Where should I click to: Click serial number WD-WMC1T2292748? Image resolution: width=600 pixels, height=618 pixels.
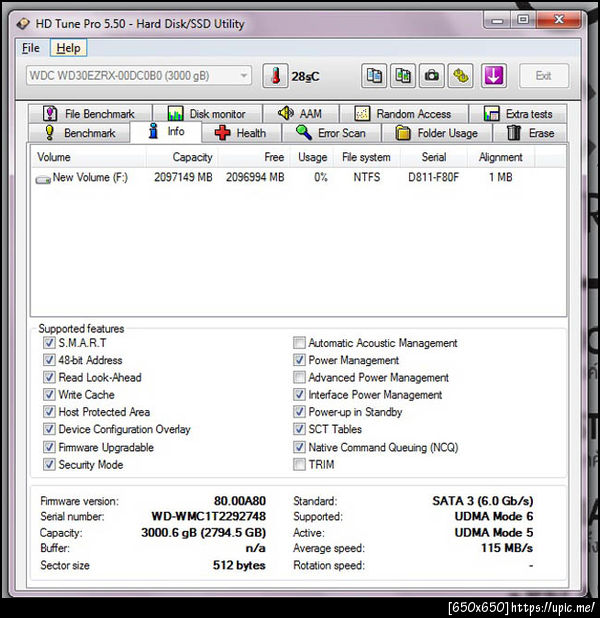point(209,516)
